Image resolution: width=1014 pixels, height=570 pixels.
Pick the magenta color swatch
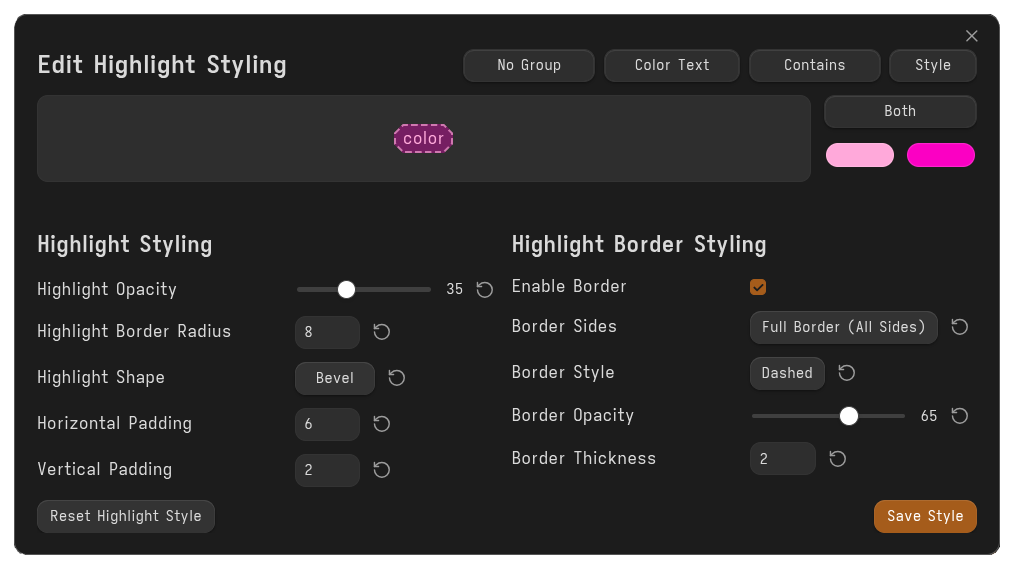[941, 155]
